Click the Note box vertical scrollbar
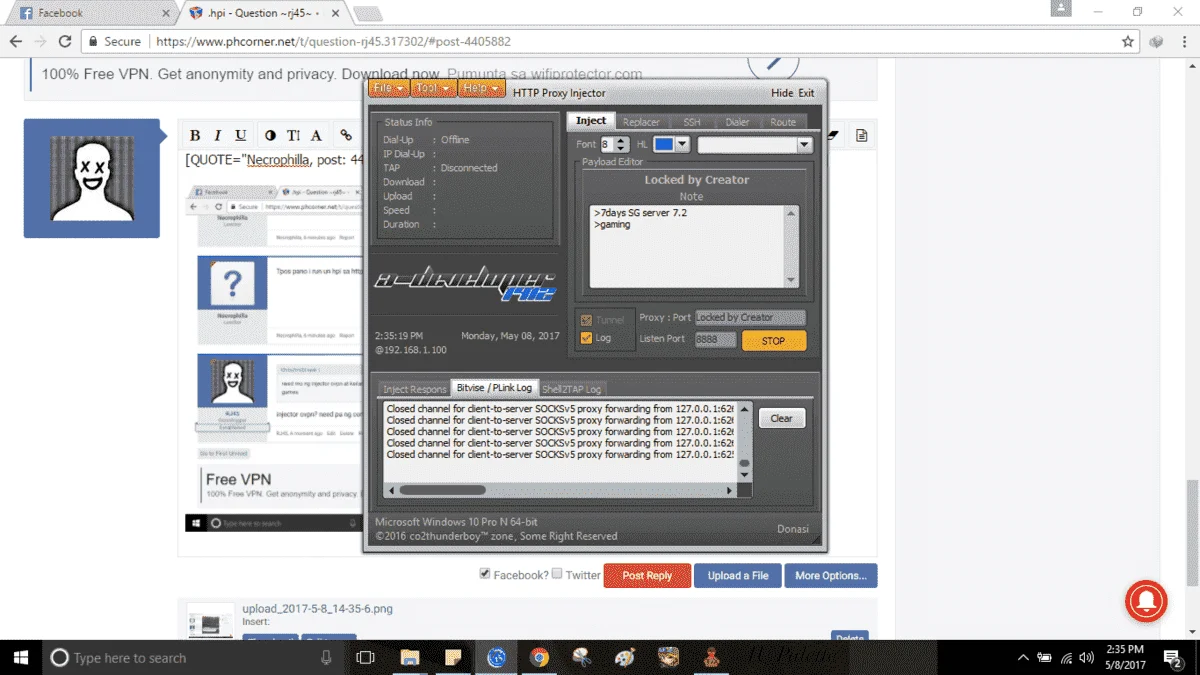The width and height of the screenshot is (1200, 675). point(791,246)
